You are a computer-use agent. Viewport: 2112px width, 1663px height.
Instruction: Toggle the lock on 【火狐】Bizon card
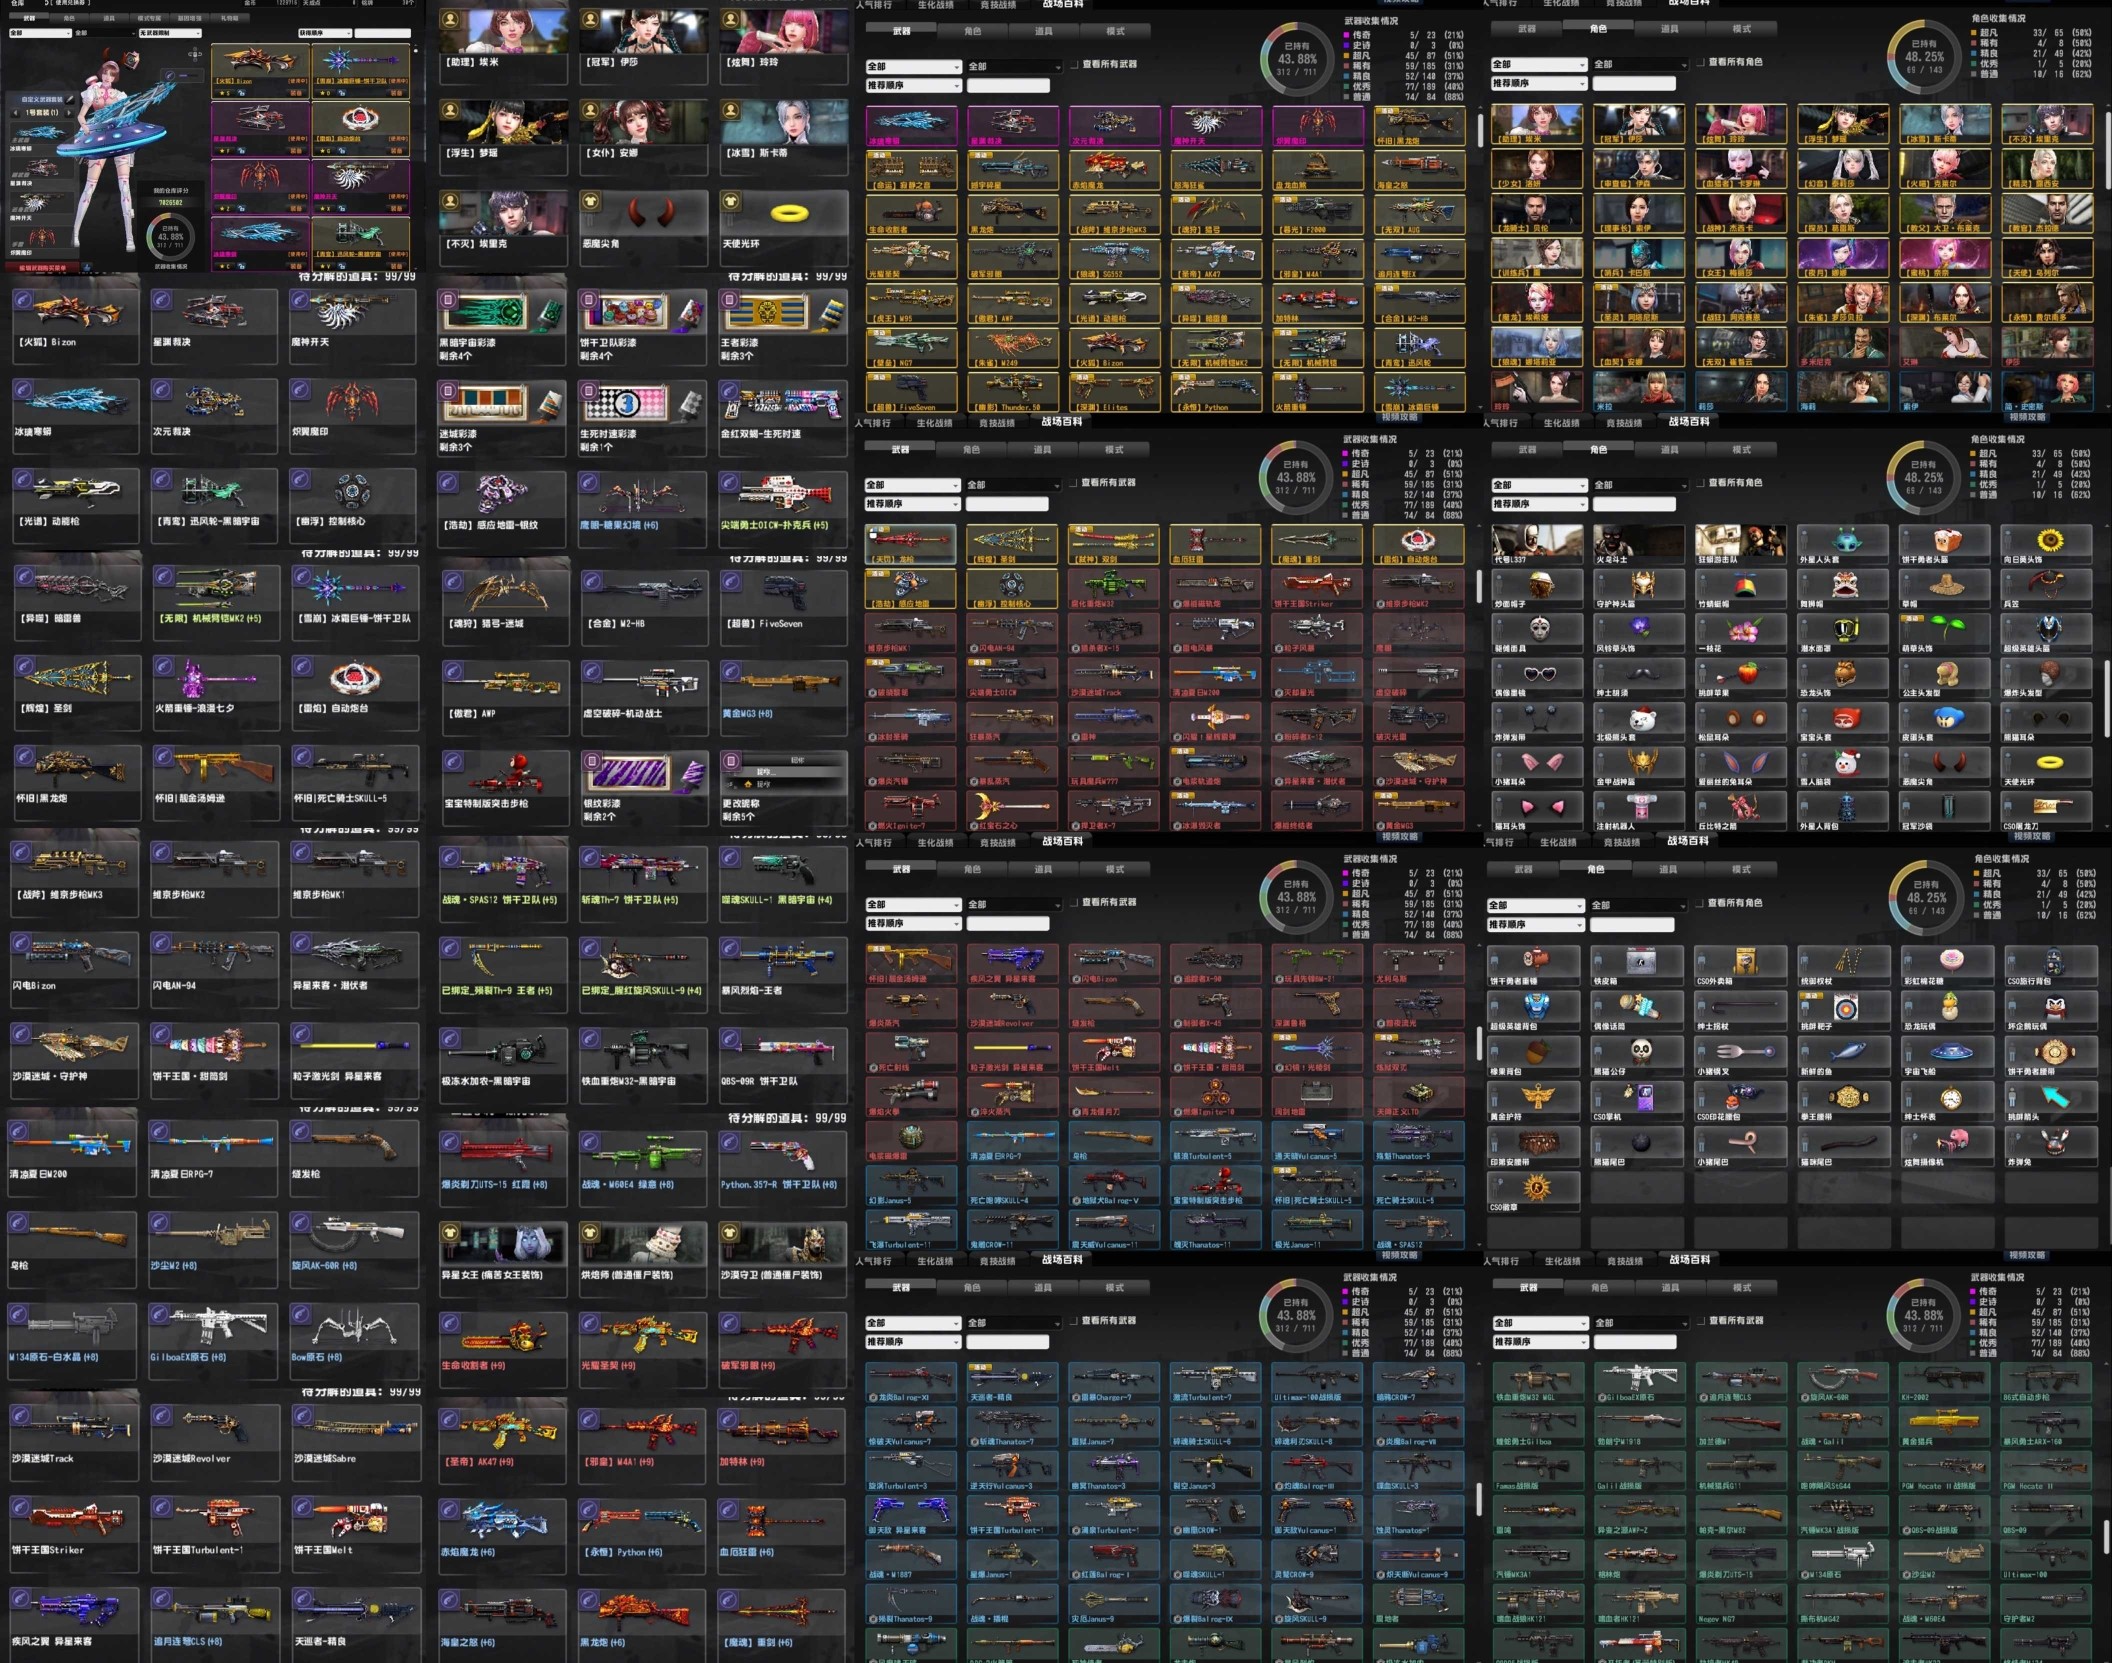point(241,93)
